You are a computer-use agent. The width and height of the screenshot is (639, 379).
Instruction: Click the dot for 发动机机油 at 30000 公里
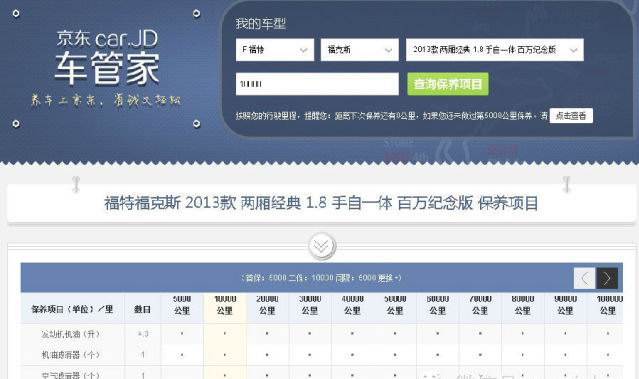pos(310,334)
